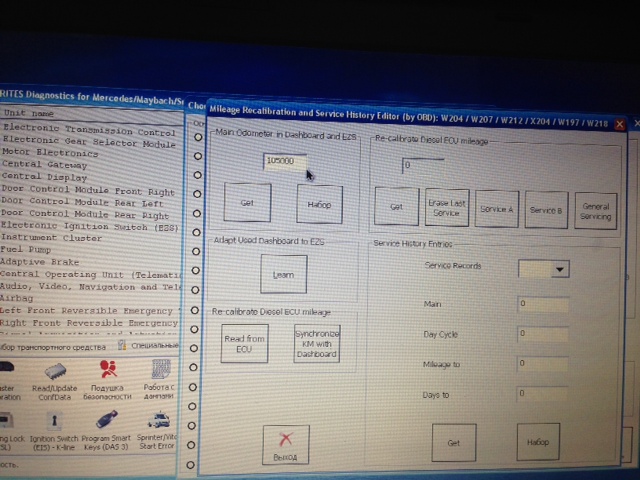Select Electronic Ignition Switch (EZS) unit
Viewport: 640px width, 480px height.
pos(89,226)
